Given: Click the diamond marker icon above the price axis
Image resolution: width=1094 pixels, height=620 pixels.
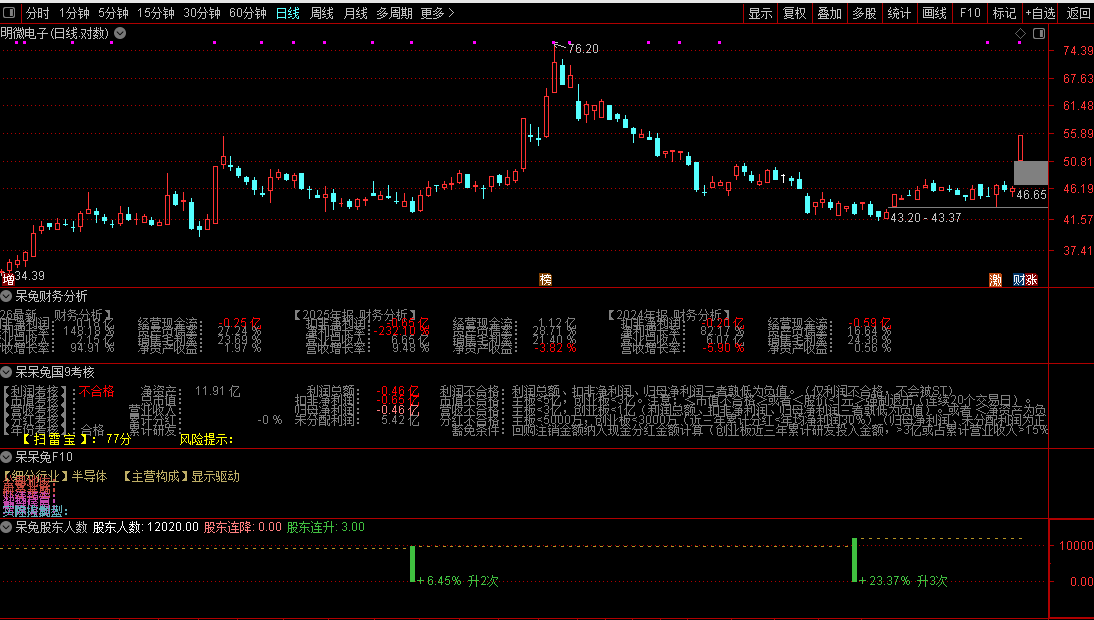Looking at the screenshot, I should pos(1021,33).
